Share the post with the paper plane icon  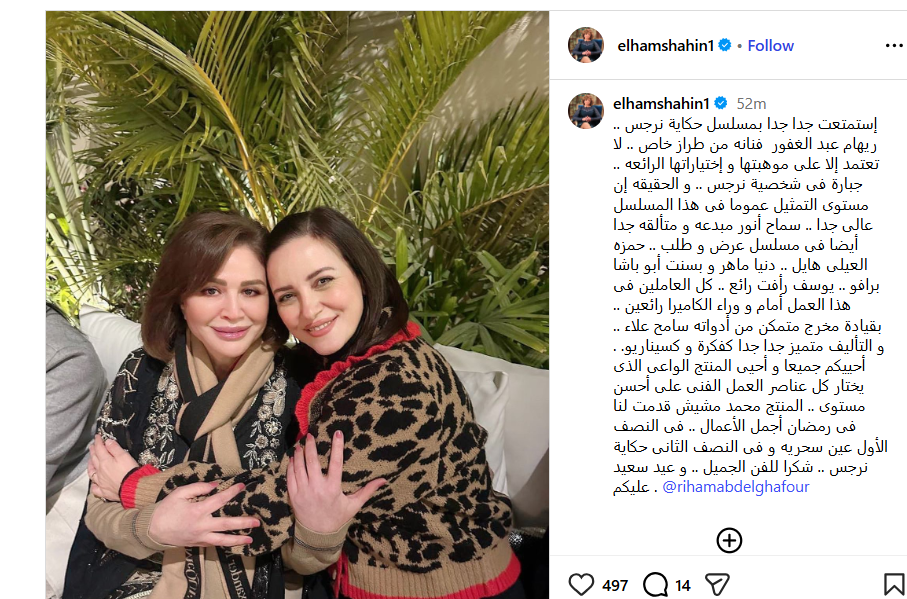(717, 585)
